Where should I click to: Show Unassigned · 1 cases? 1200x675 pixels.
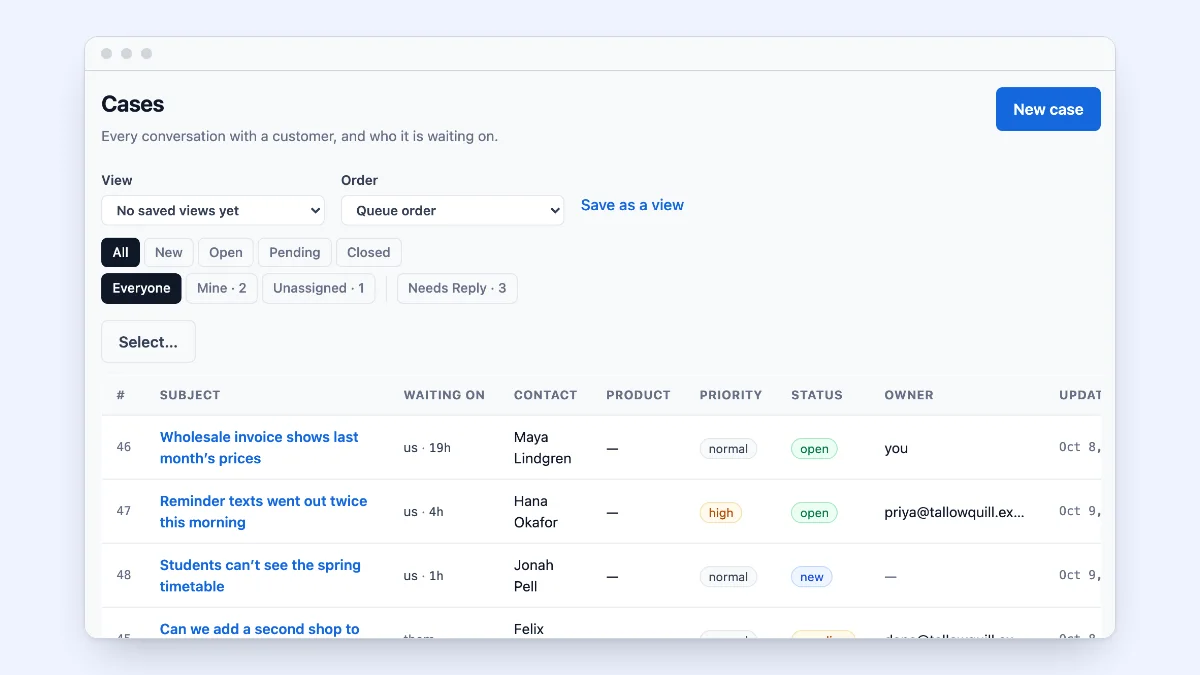(319, 288)
